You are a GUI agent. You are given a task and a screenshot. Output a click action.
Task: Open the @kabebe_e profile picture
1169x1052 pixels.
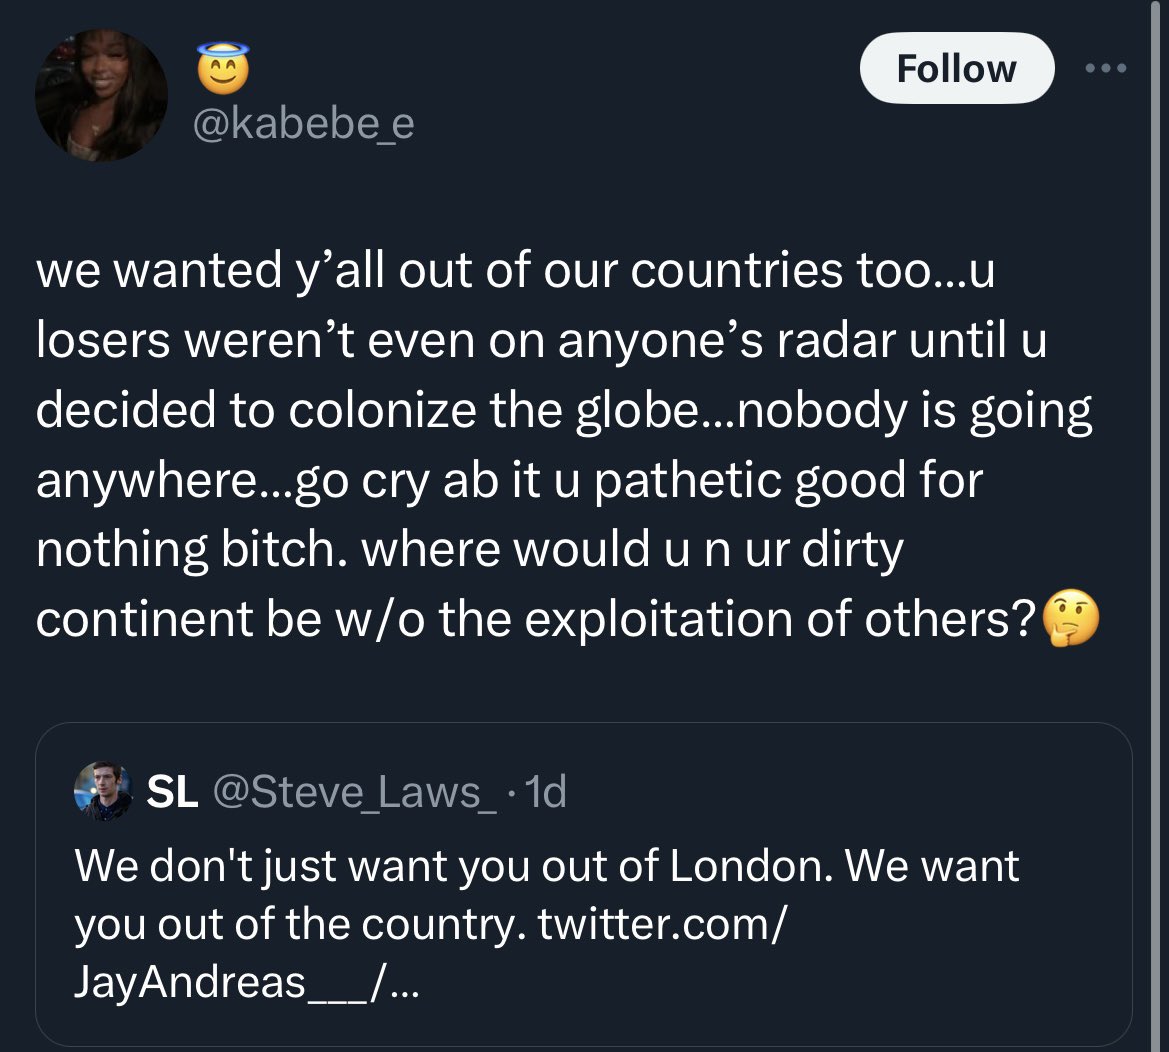pyautogui.click(x=102, y=95)
